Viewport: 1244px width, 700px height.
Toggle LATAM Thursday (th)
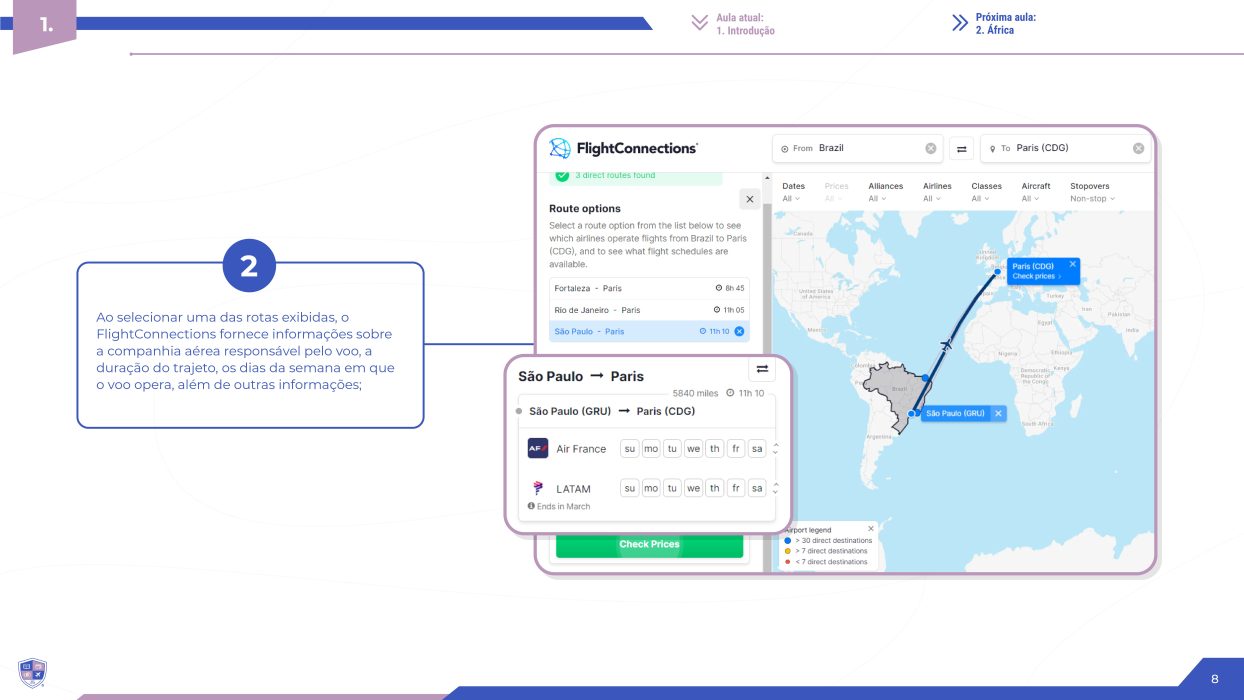tap(715, 488)
